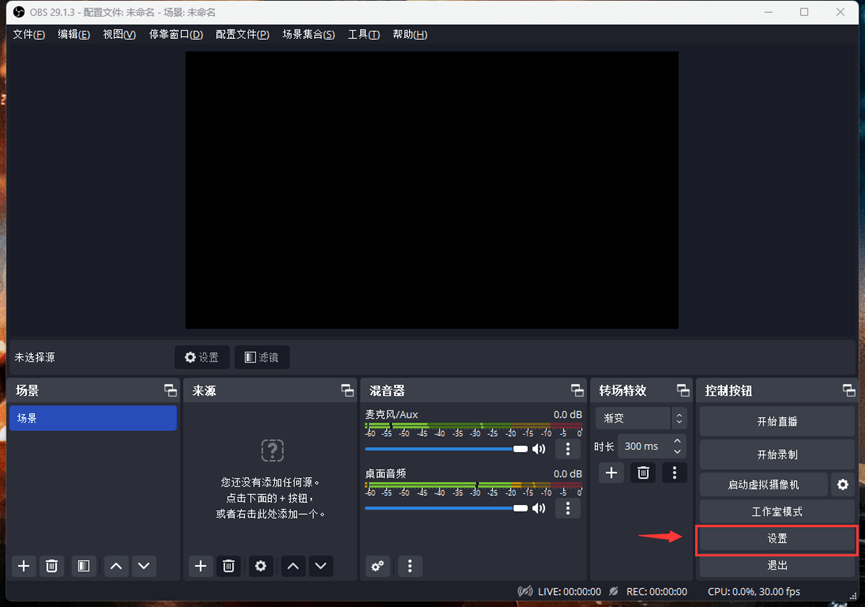Open the 渐变 transition dropdown
Viewport: 865px width, 607px height.
[x=641, y=418]
